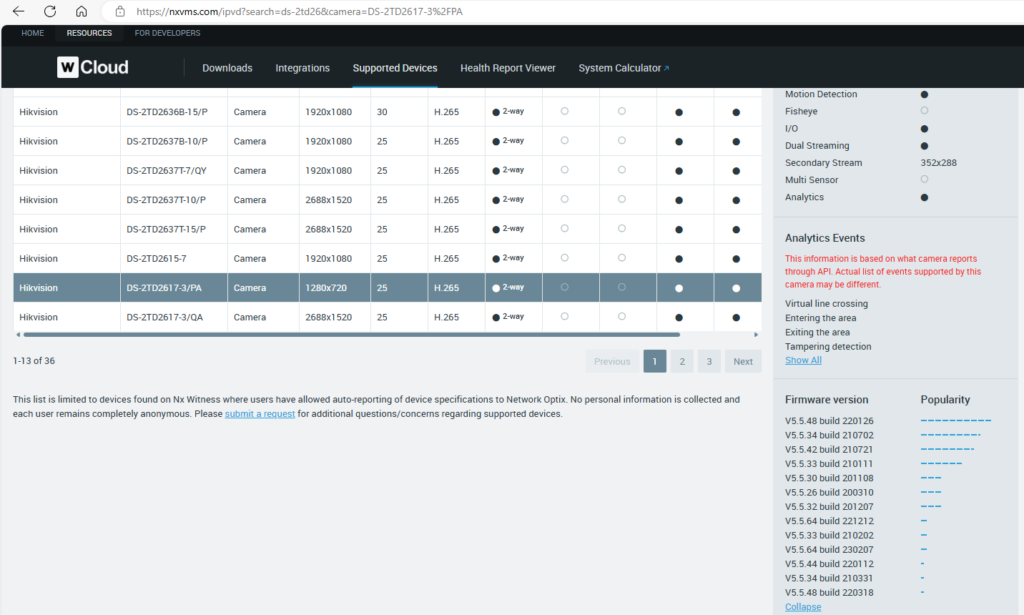Click the table scroll right arrow
The height and width of the screenshot is (615, 1024).
point(756,334)
